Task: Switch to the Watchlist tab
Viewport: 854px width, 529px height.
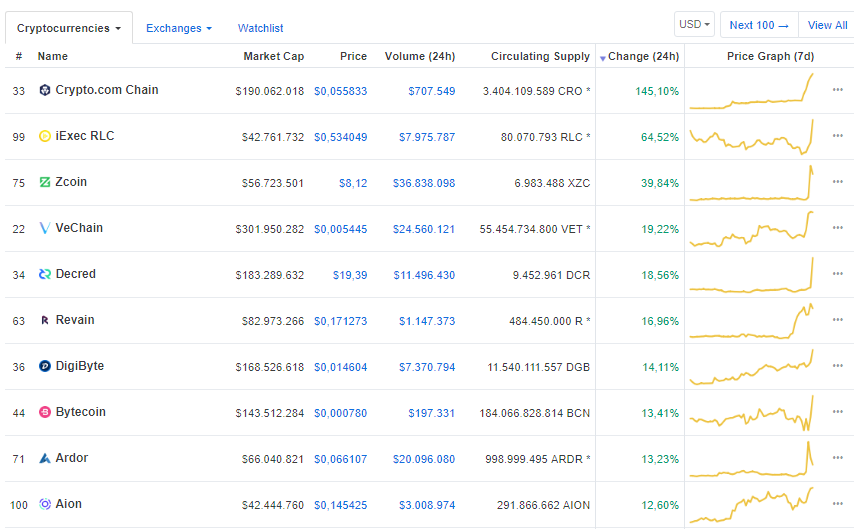Action: pyautogui.click(x=260, y=28)
